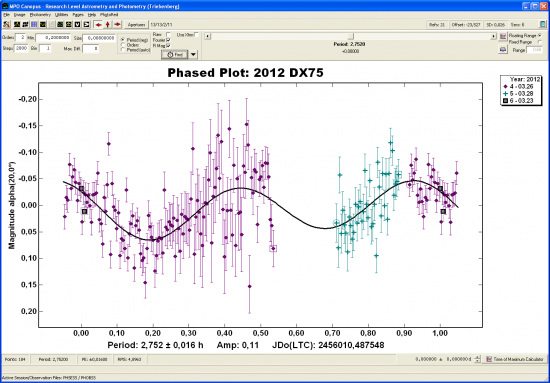Click in the Range input field
Image resolution: width=550 pixels, height=383 pixels.
535,50
